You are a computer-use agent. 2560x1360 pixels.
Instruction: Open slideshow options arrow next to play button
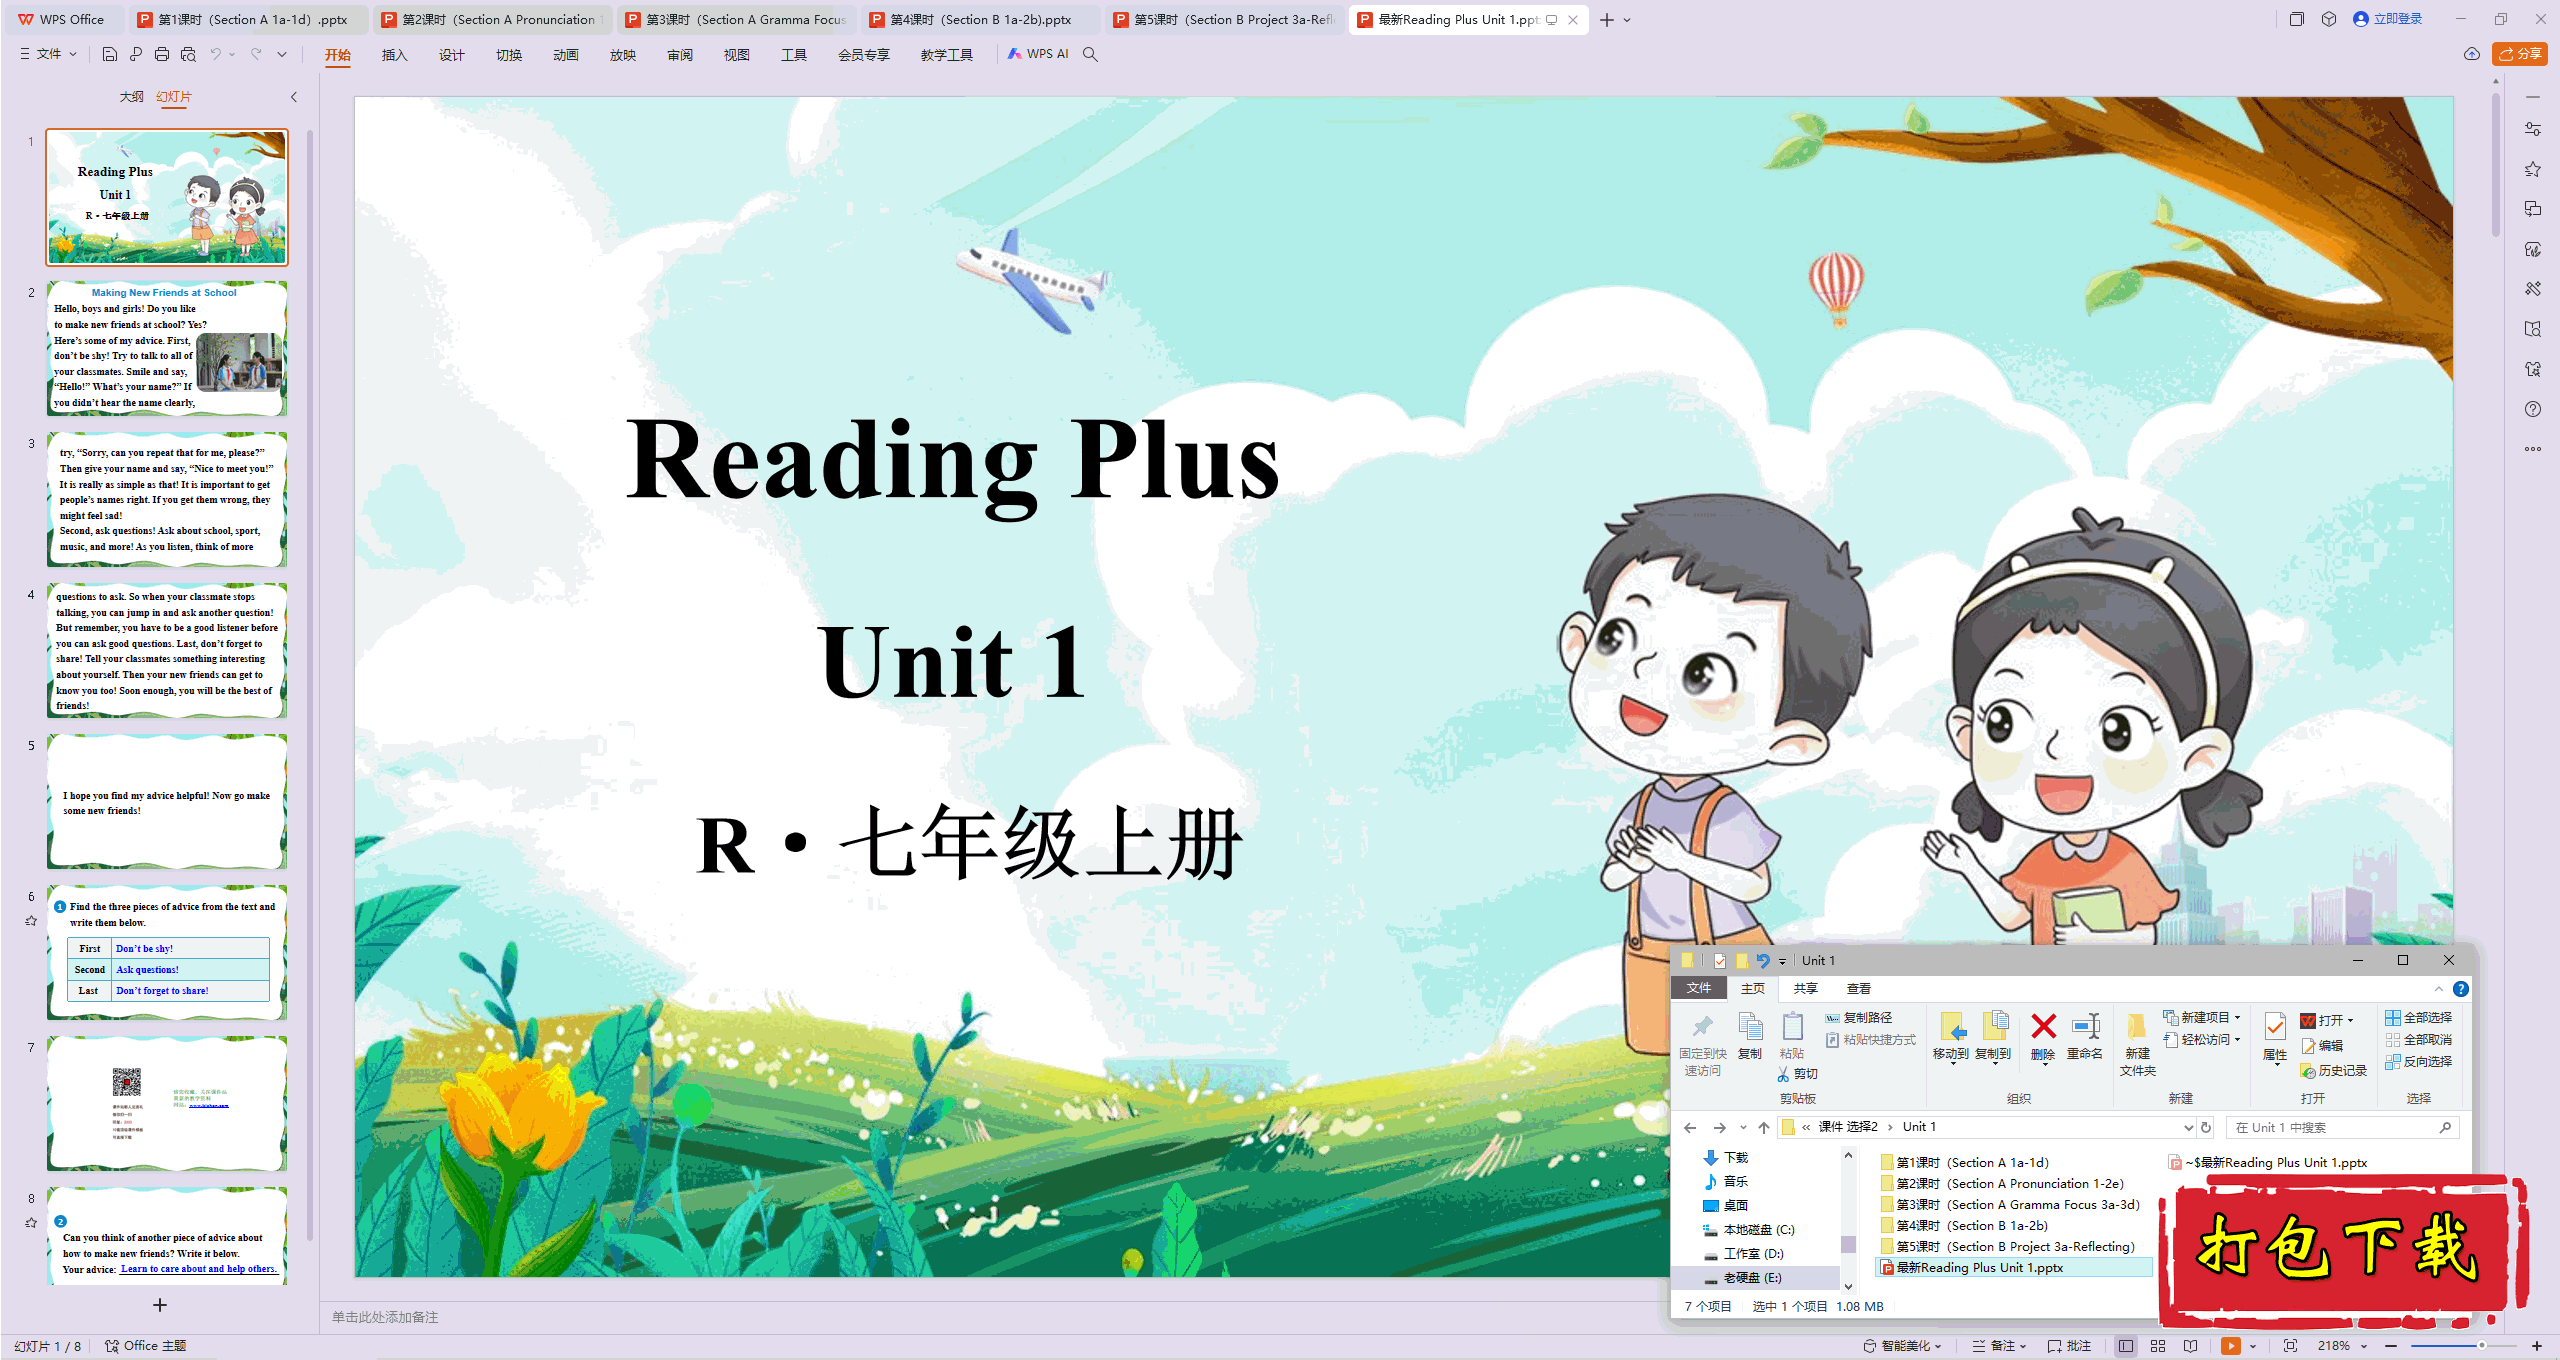pos(2252,1346)
